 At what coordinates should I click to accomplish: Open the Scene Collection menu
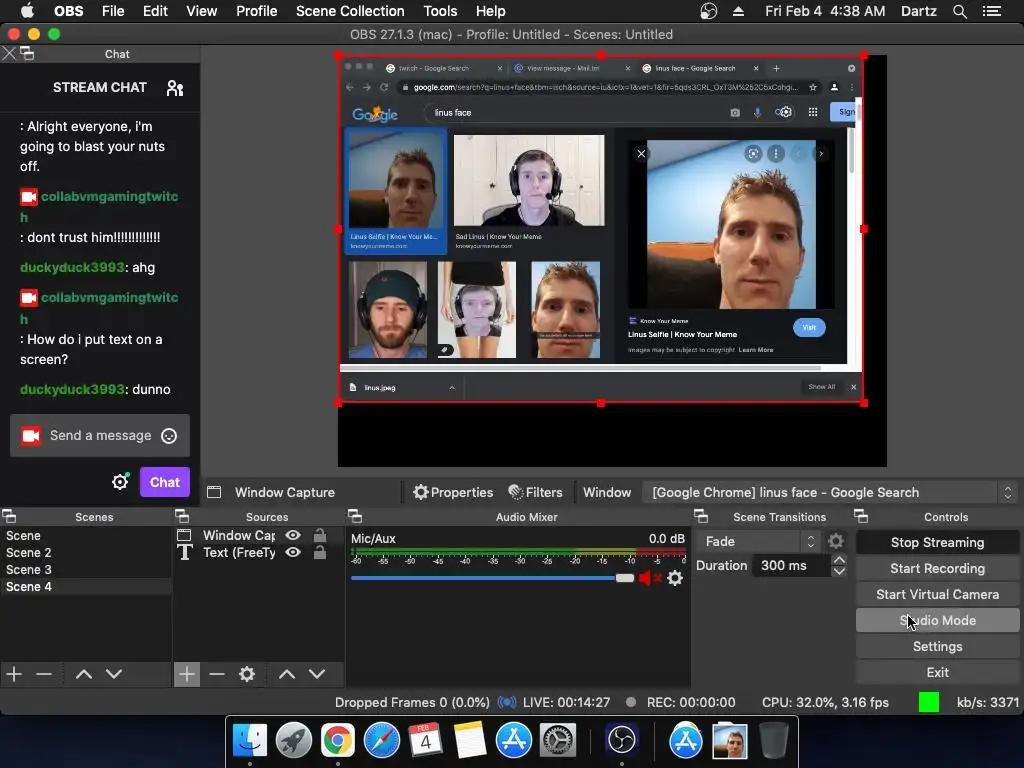pyautogui.click(x=350, y=11)
